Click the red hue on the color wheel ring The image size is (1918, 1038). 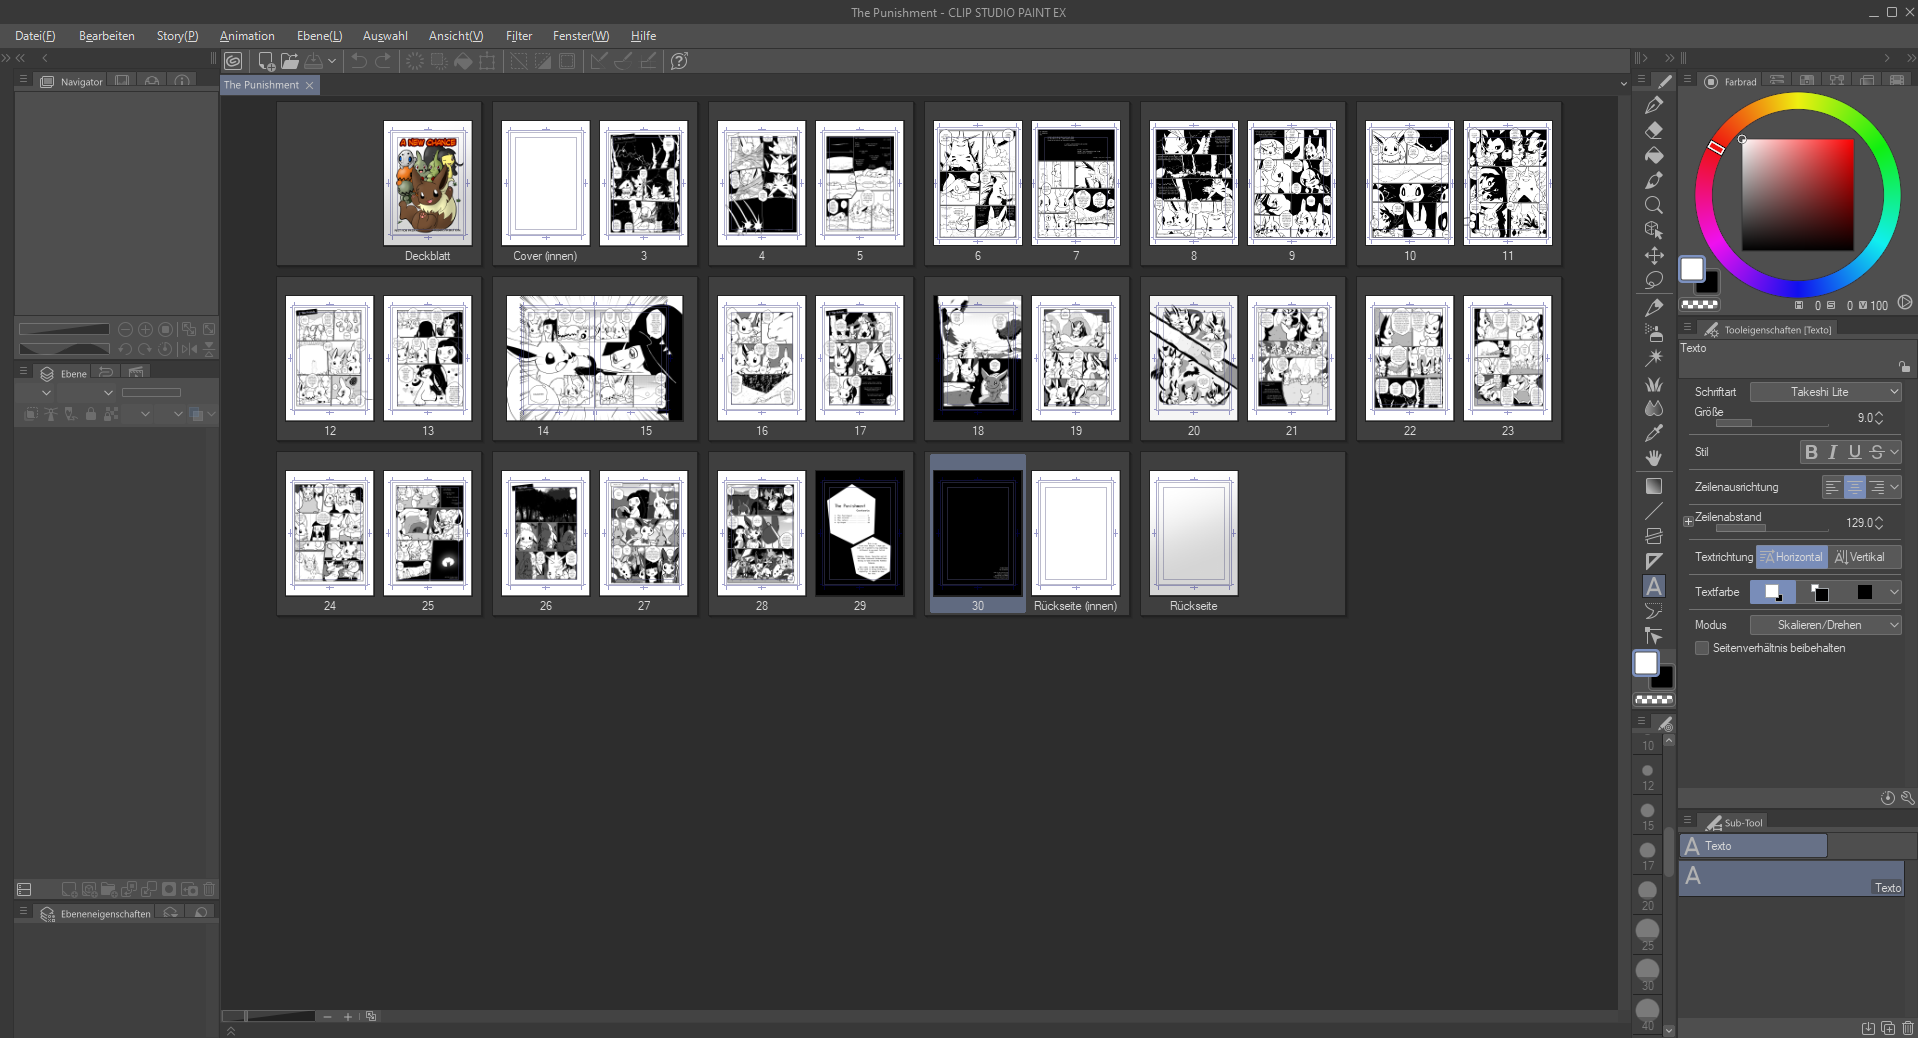[x=1716, y=147]
